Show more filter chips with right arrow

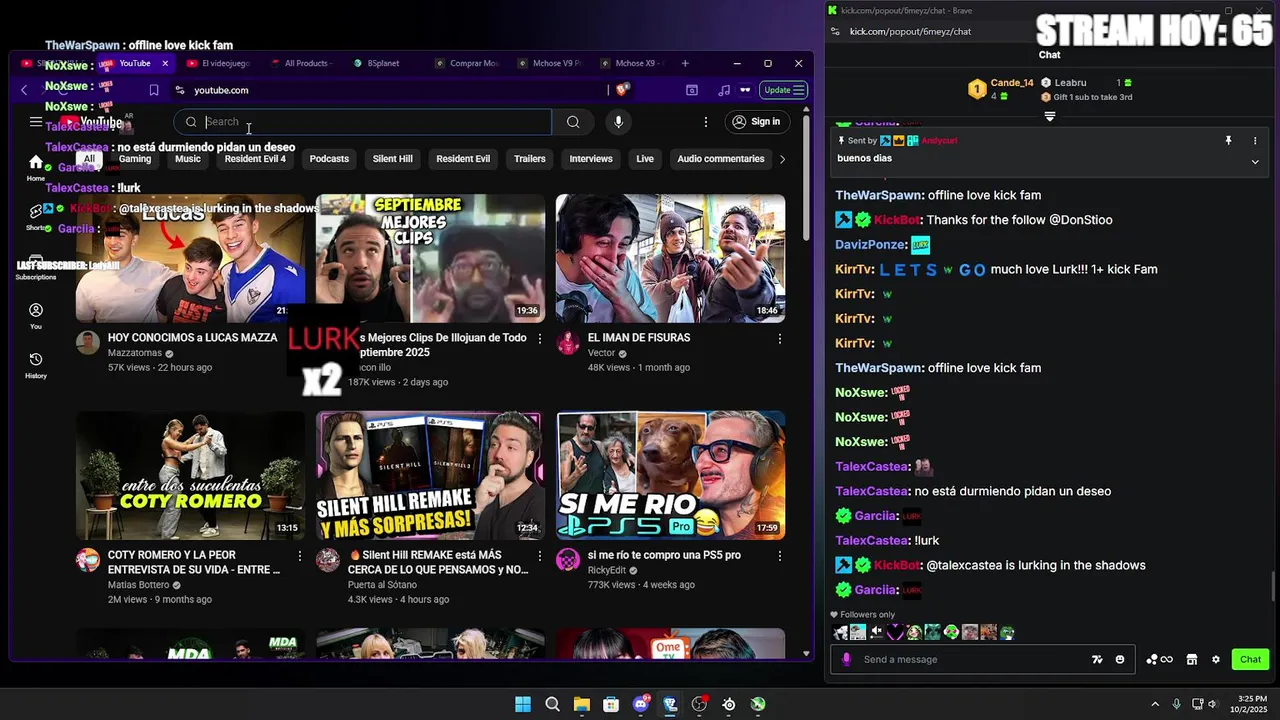[782, 159]
